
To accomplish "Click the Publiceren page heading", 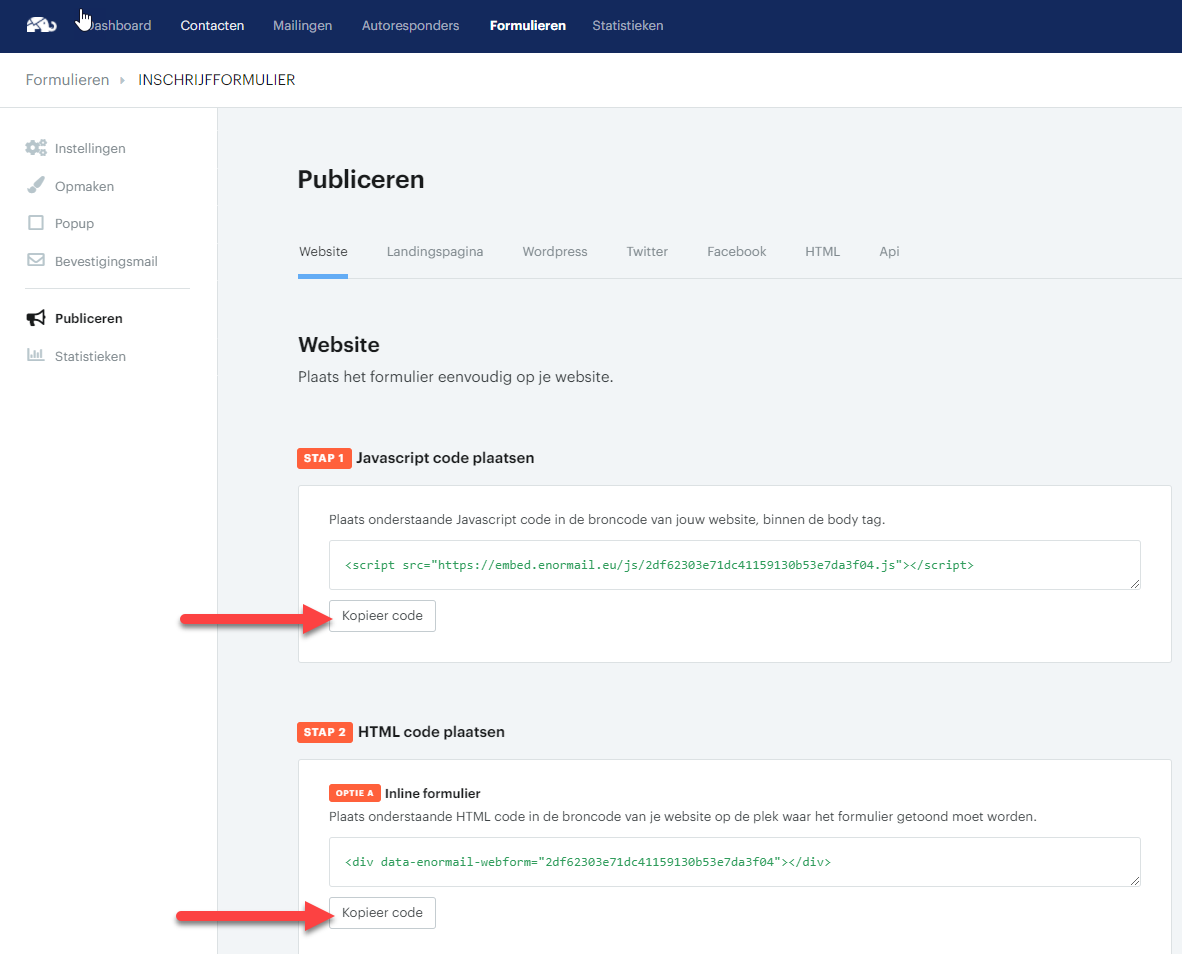I will (360, 179).
